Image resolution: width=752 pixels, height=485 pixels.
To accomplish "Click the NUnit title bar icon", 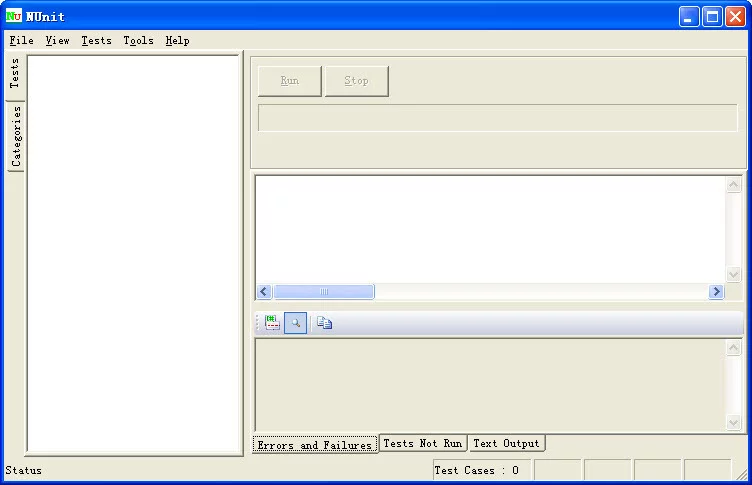I will point(14,16).
